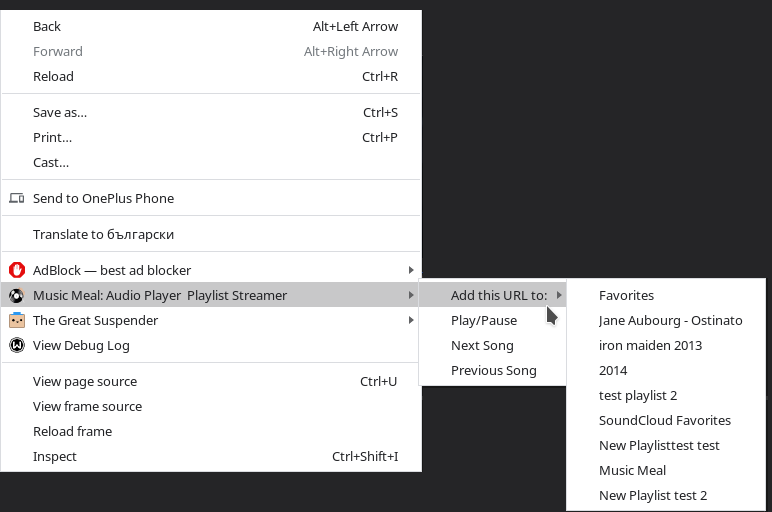Expand the 'Add this URL to:' submenu arrow
The height and width of the screenshot is (512, 772).
(559, 295)
